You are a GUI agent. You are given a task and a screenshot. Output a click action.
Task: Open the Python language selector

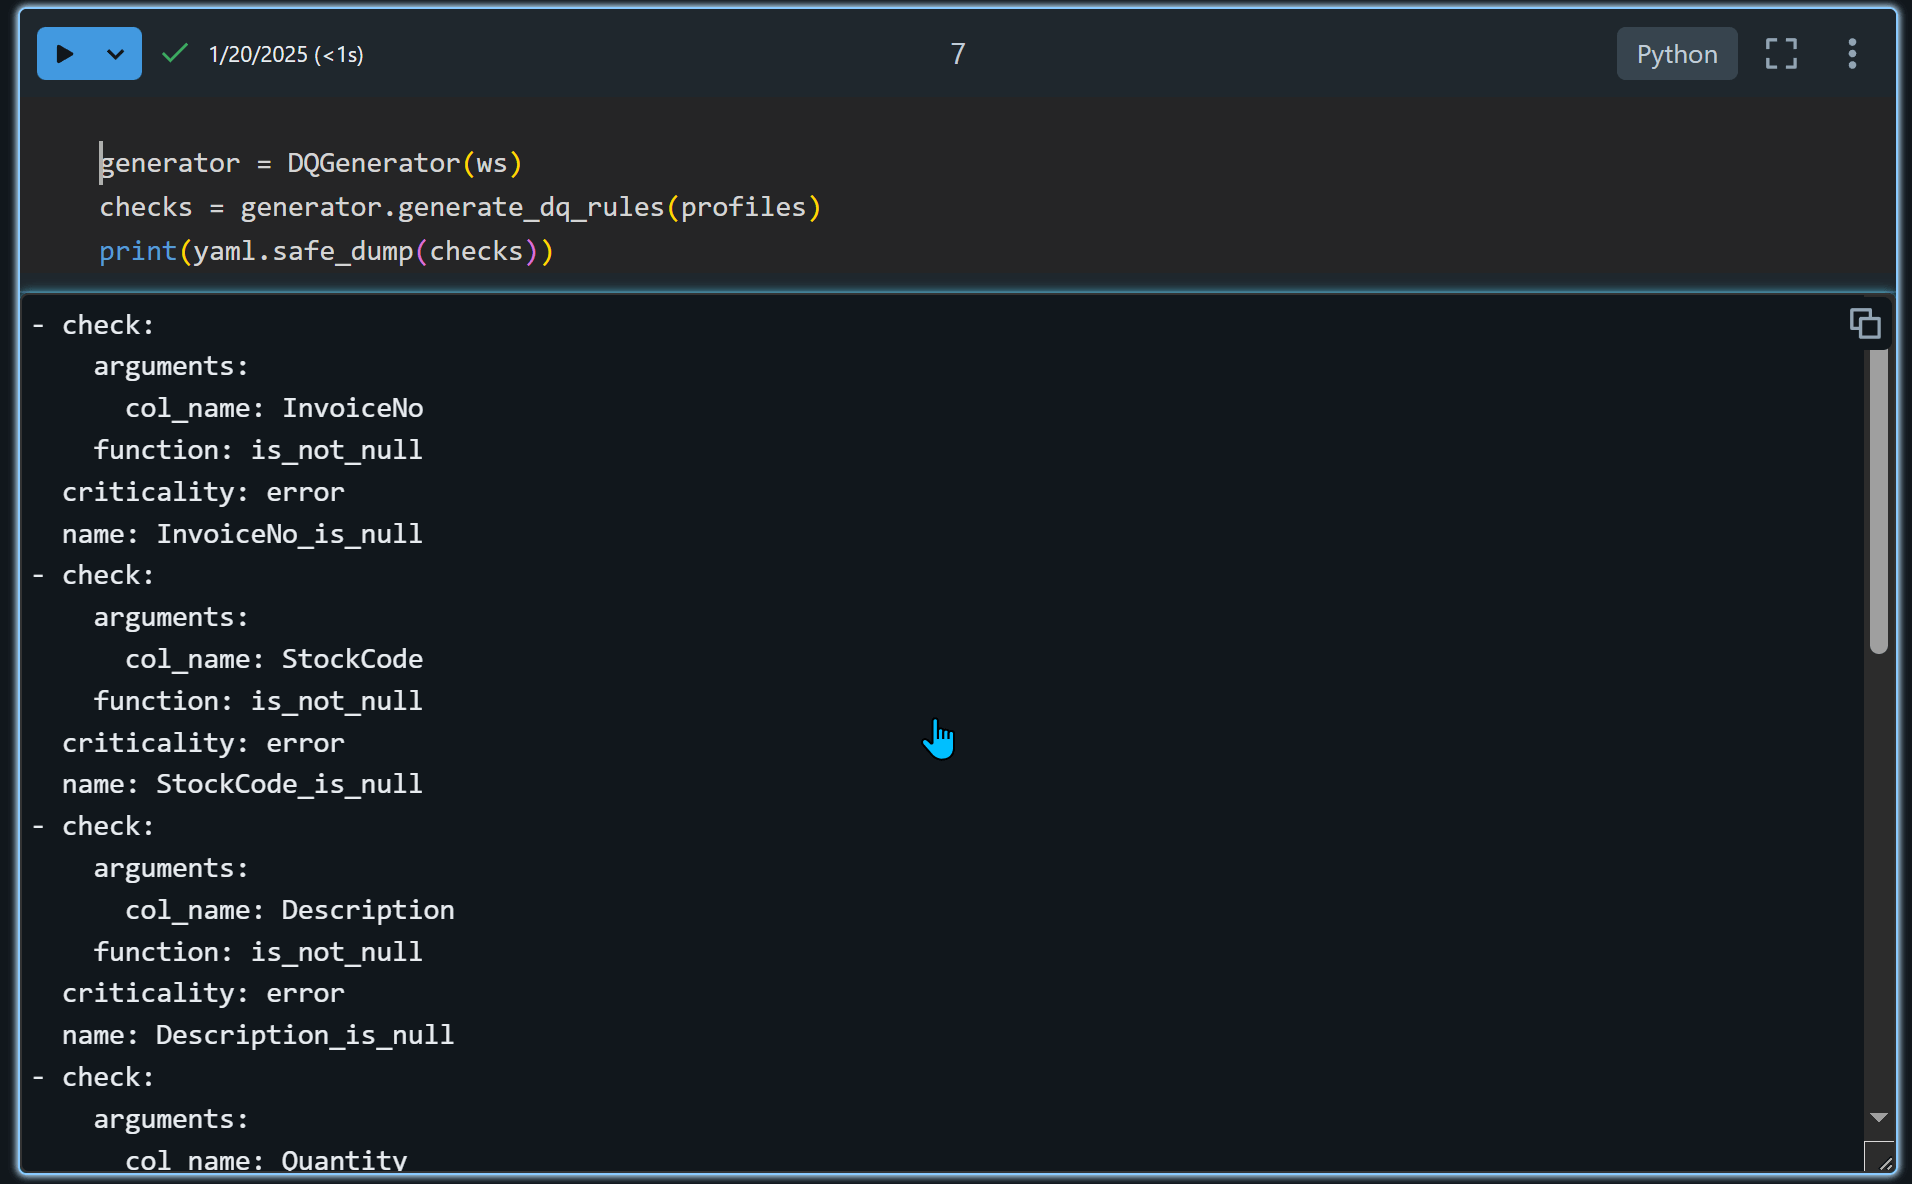(1676, 54)
